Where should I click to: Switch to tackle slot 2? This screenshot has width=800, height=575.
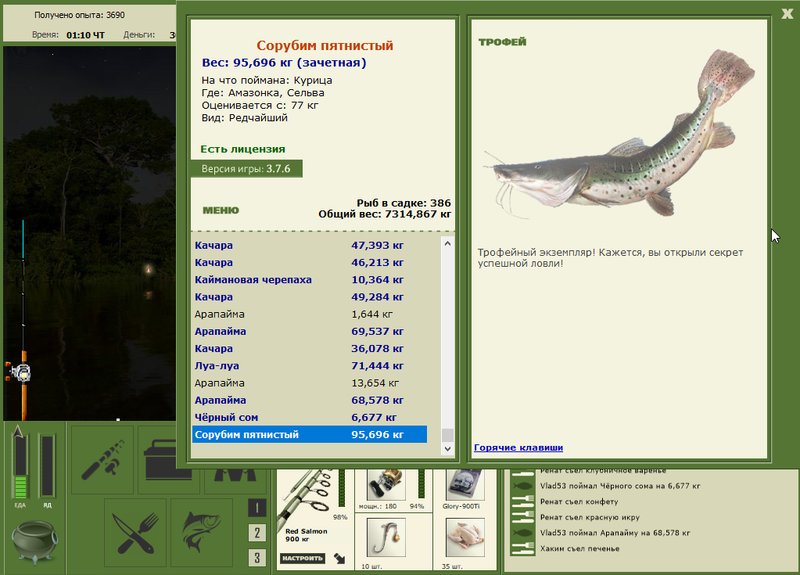257,533
